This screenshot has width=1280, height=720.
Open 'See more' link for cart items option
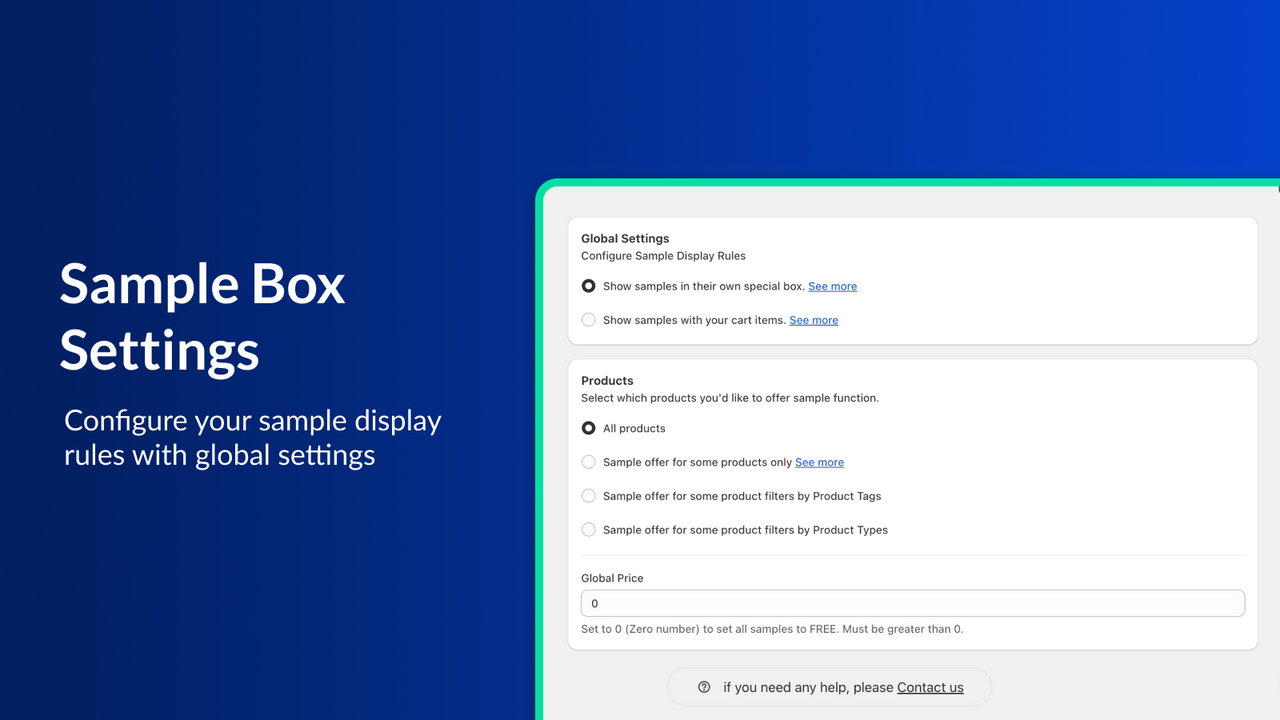813,320
